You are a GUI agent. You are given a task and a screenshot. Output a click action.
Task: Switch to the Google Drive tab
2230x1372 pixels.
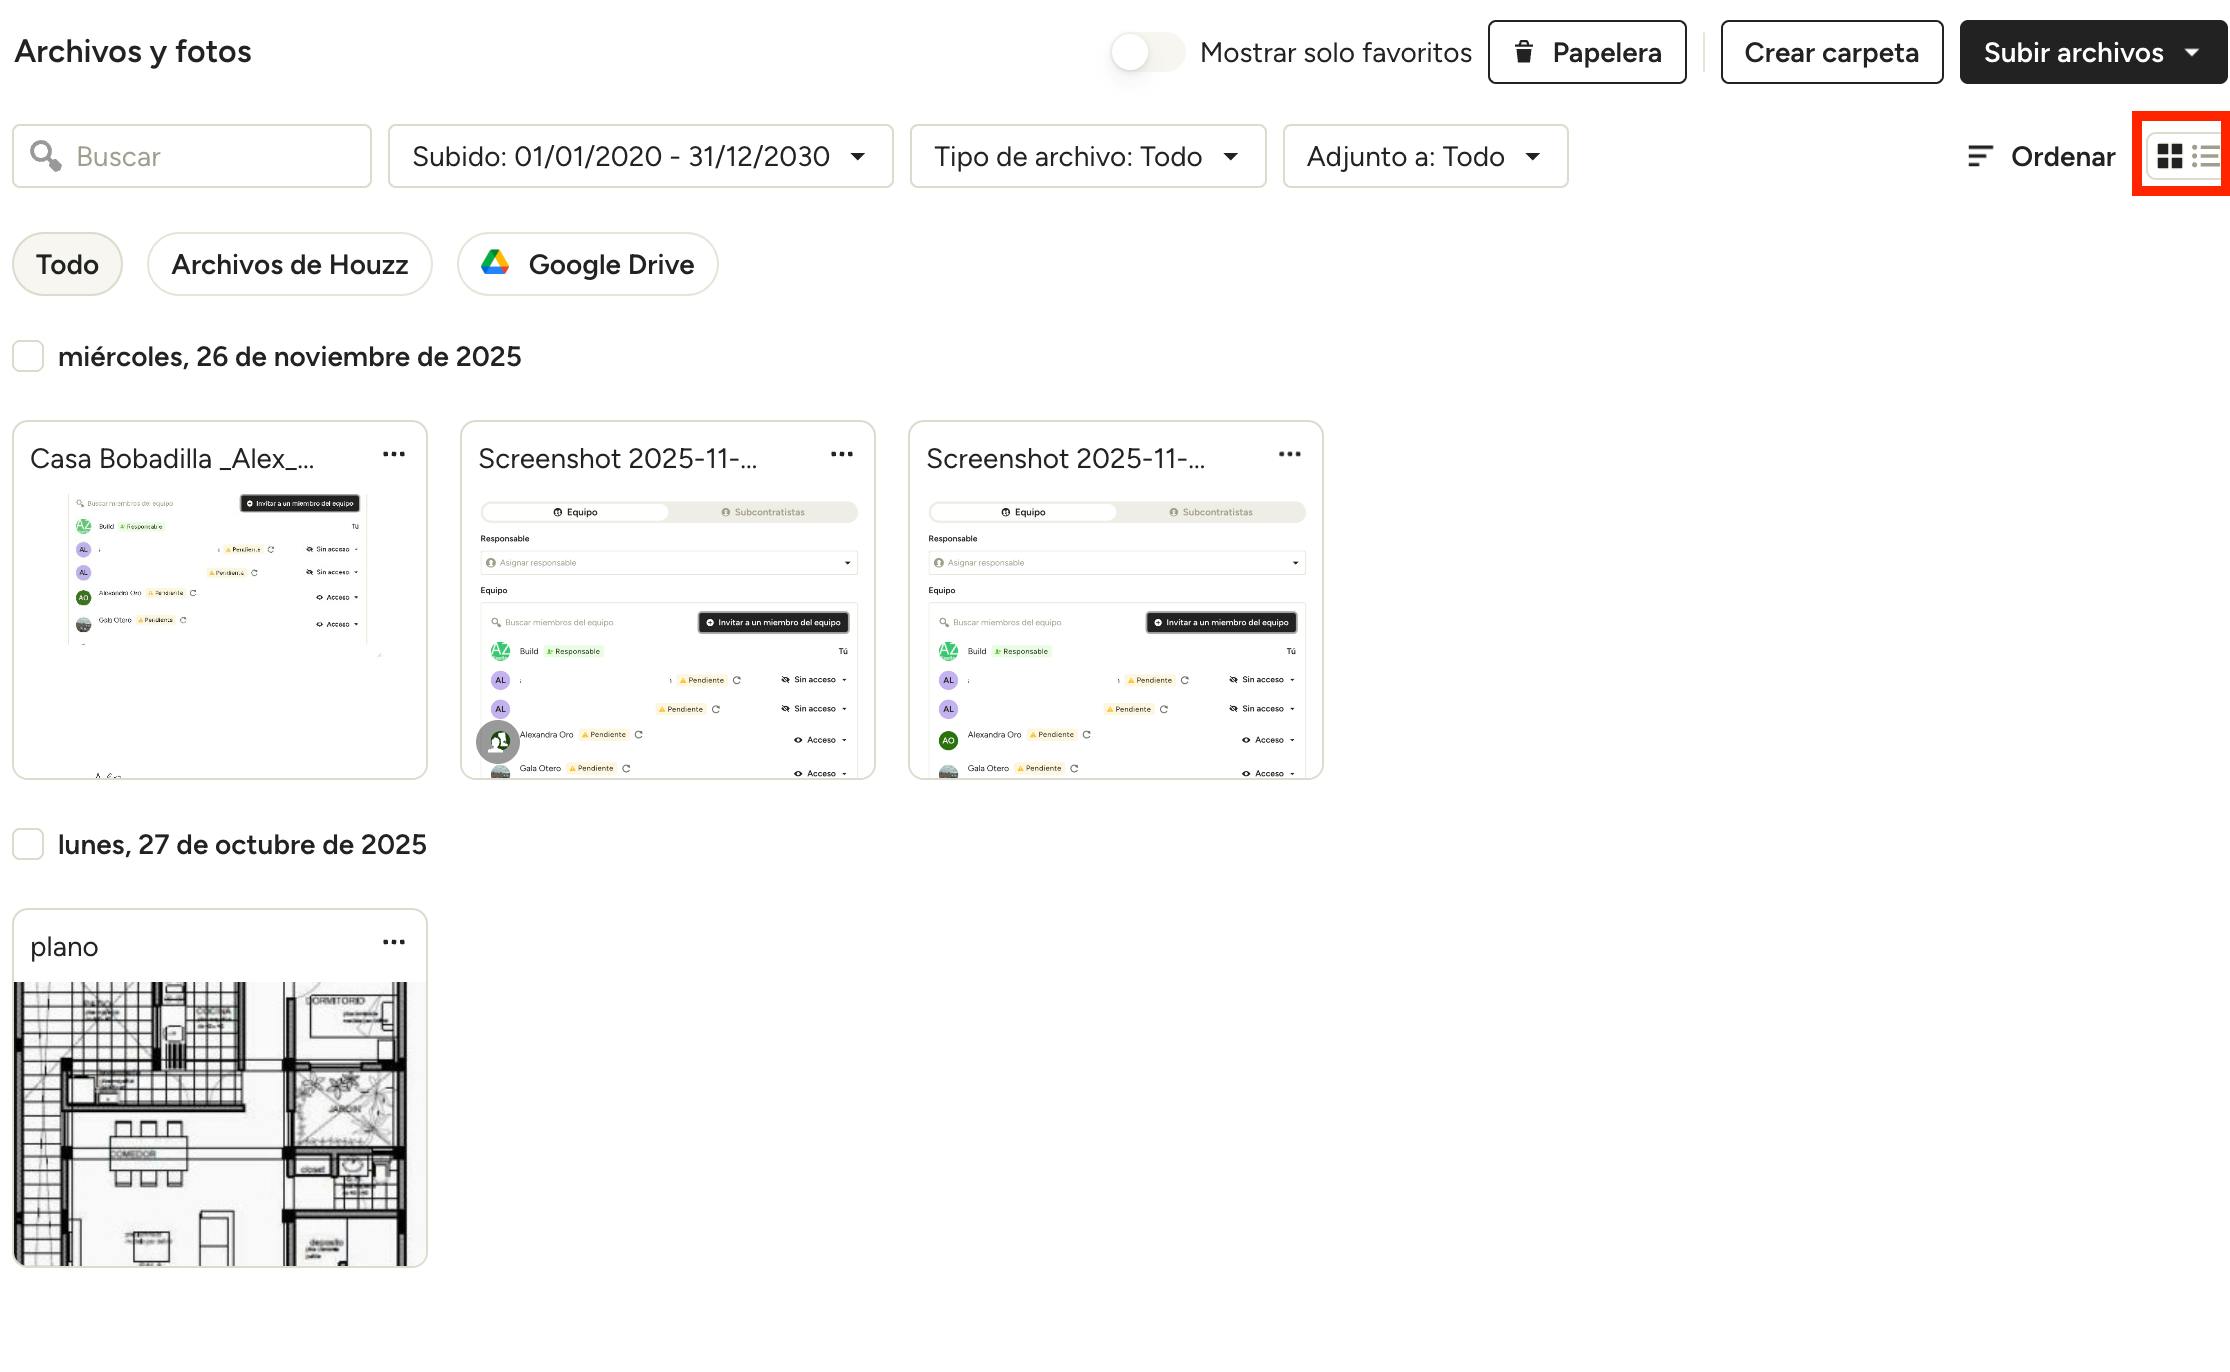point(587,264)
